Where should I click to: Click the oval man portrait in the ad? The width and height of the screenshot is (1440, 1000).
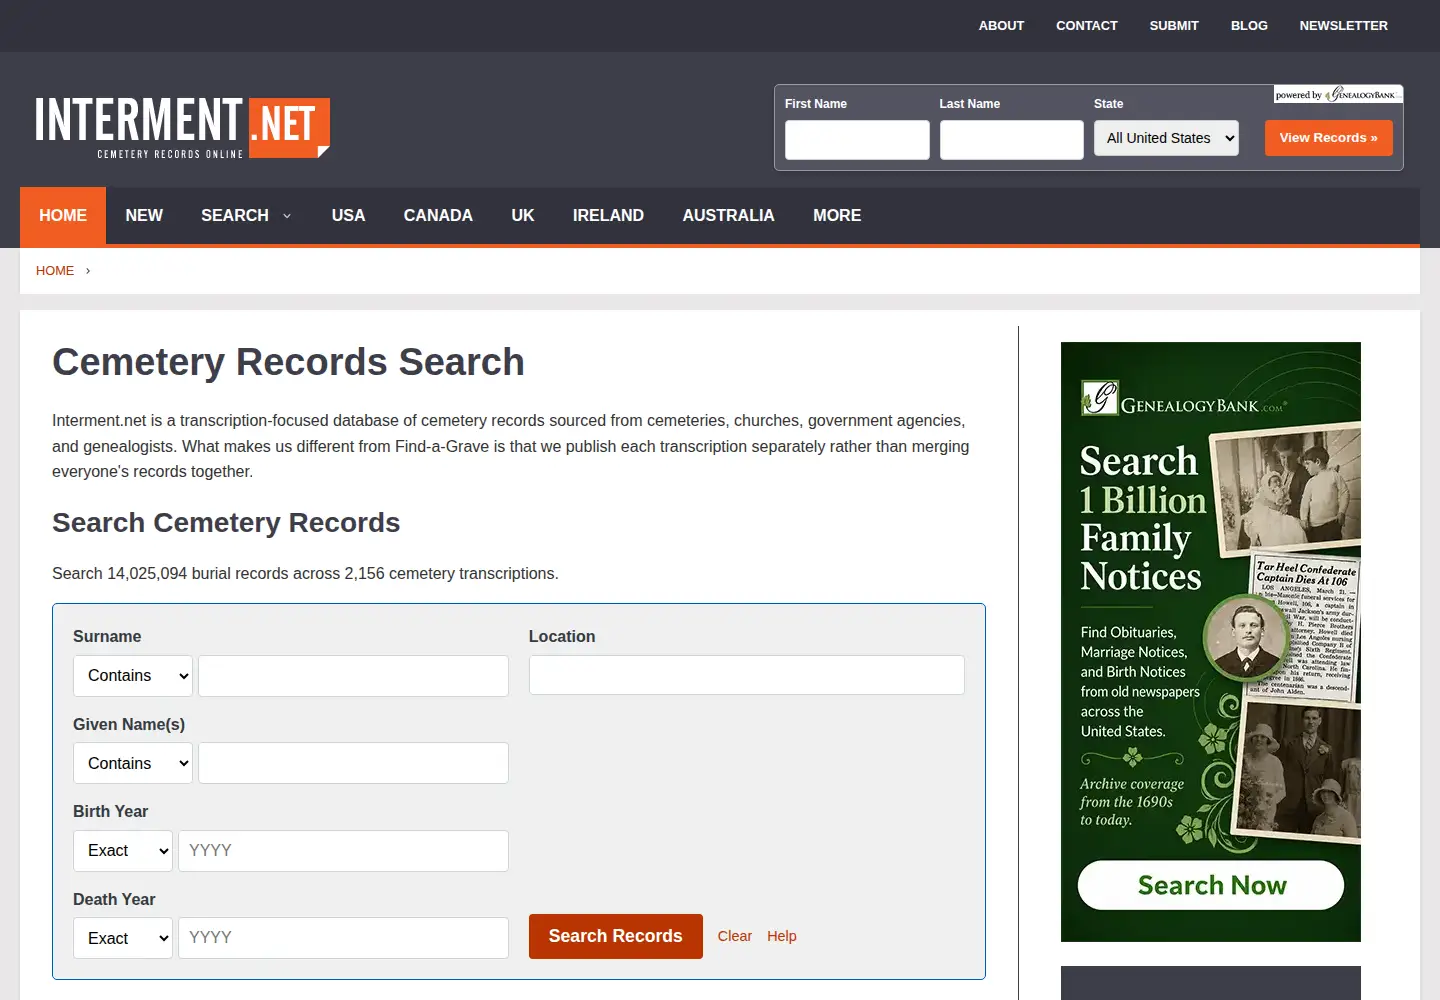(1246, 638)
